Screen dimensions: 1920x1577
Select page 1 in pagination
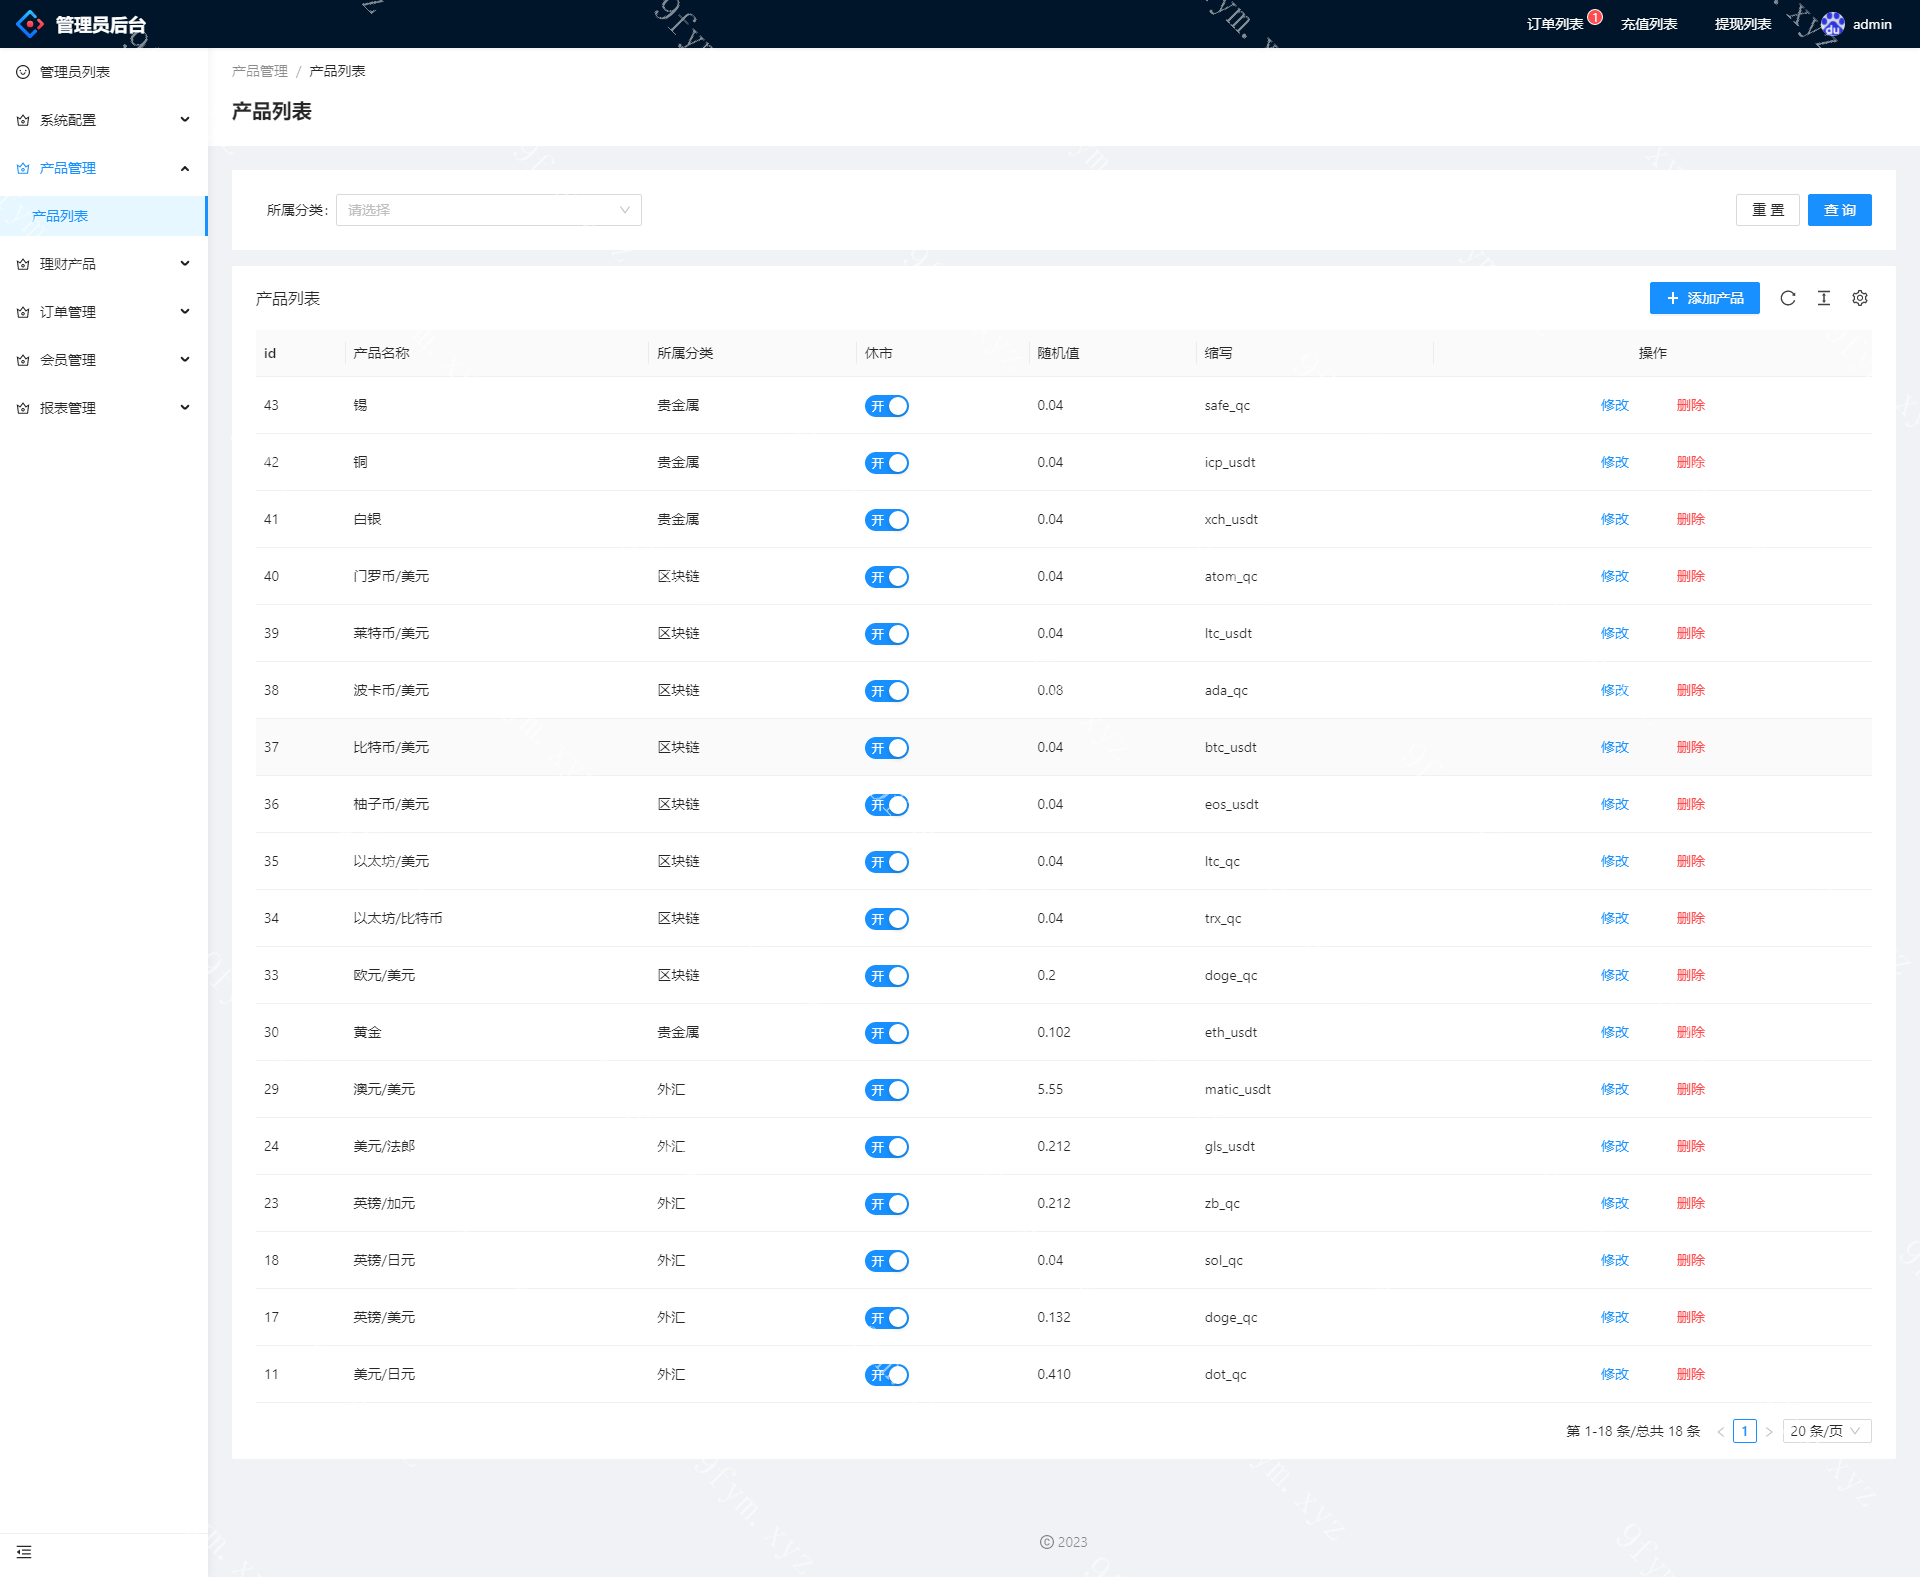click(x=1745, y=1431)
